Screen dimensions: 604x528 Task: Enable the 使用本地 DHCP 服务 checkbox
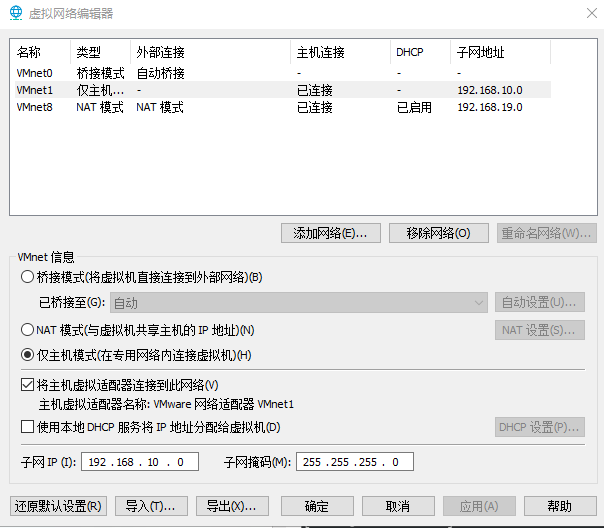click(27, 428)
